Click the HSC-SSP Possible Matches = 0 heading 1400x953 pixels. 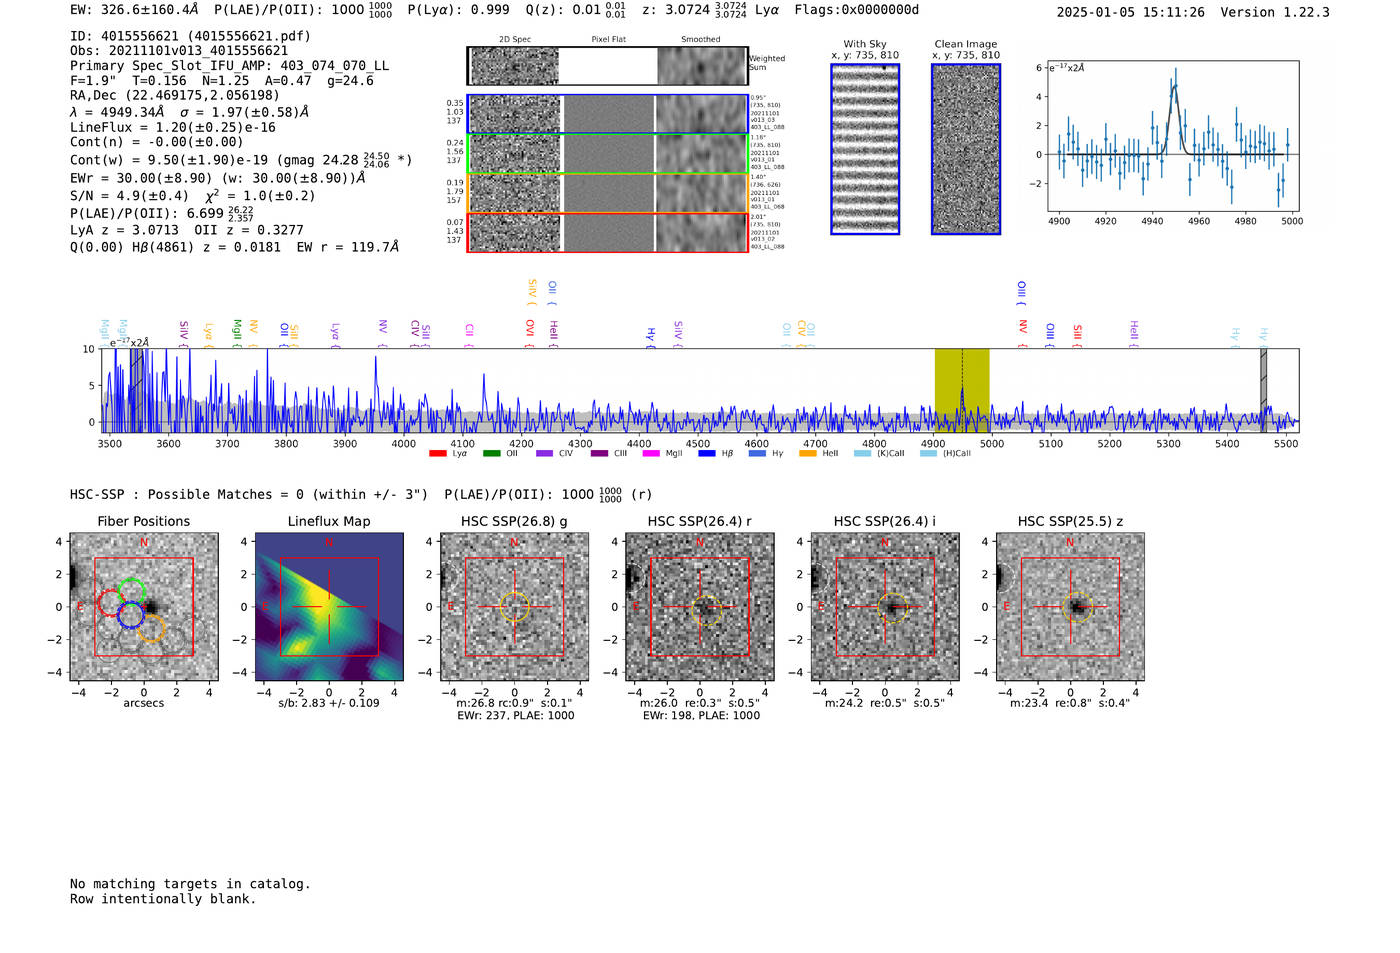(x=249, y=495)
